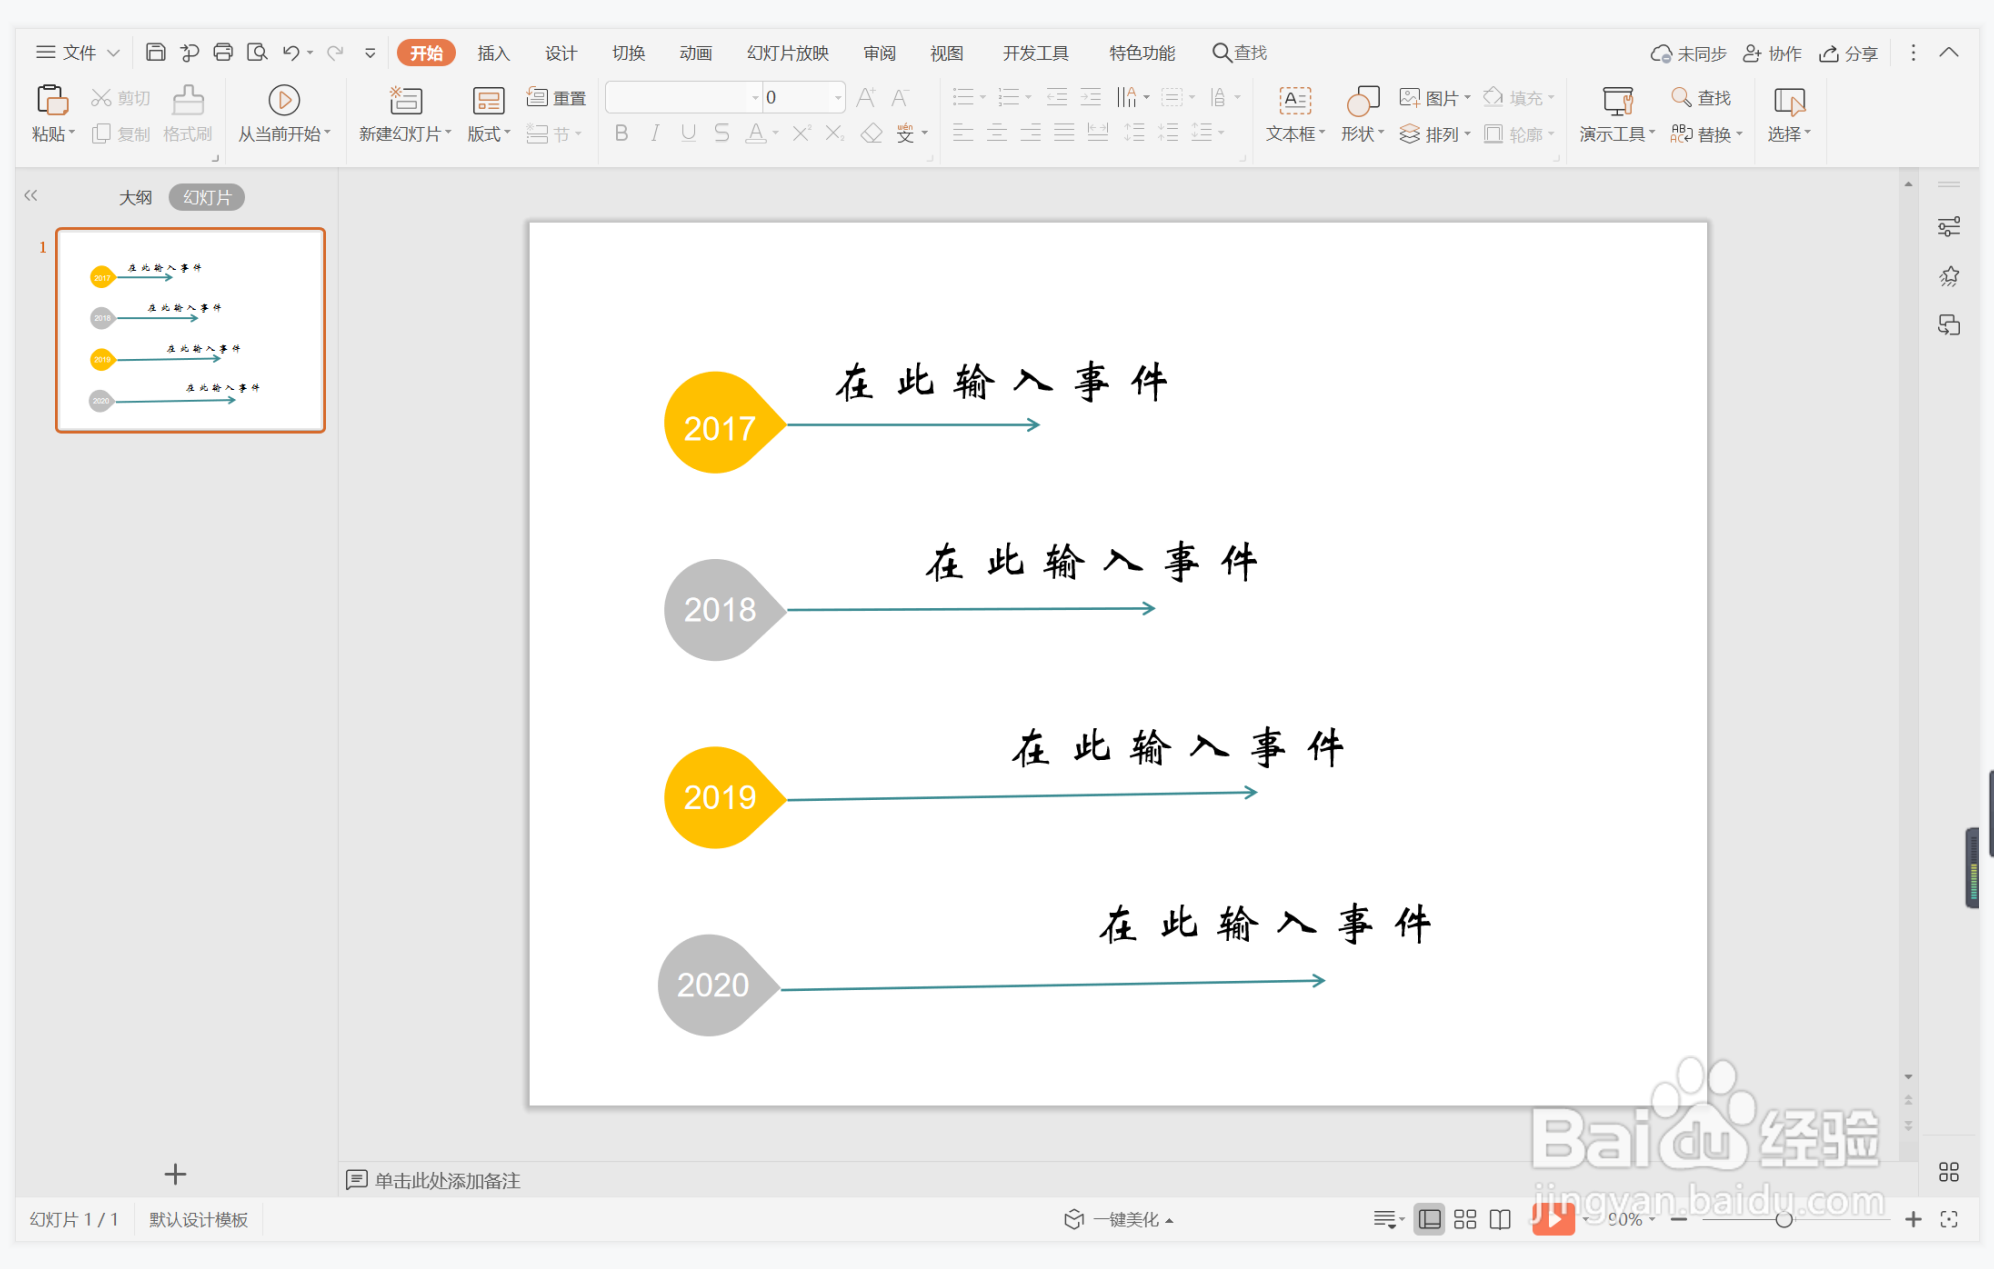Click the 形状 shapes icon
This screenshot has height=1269, width=1994.
tap(1362, 101)
